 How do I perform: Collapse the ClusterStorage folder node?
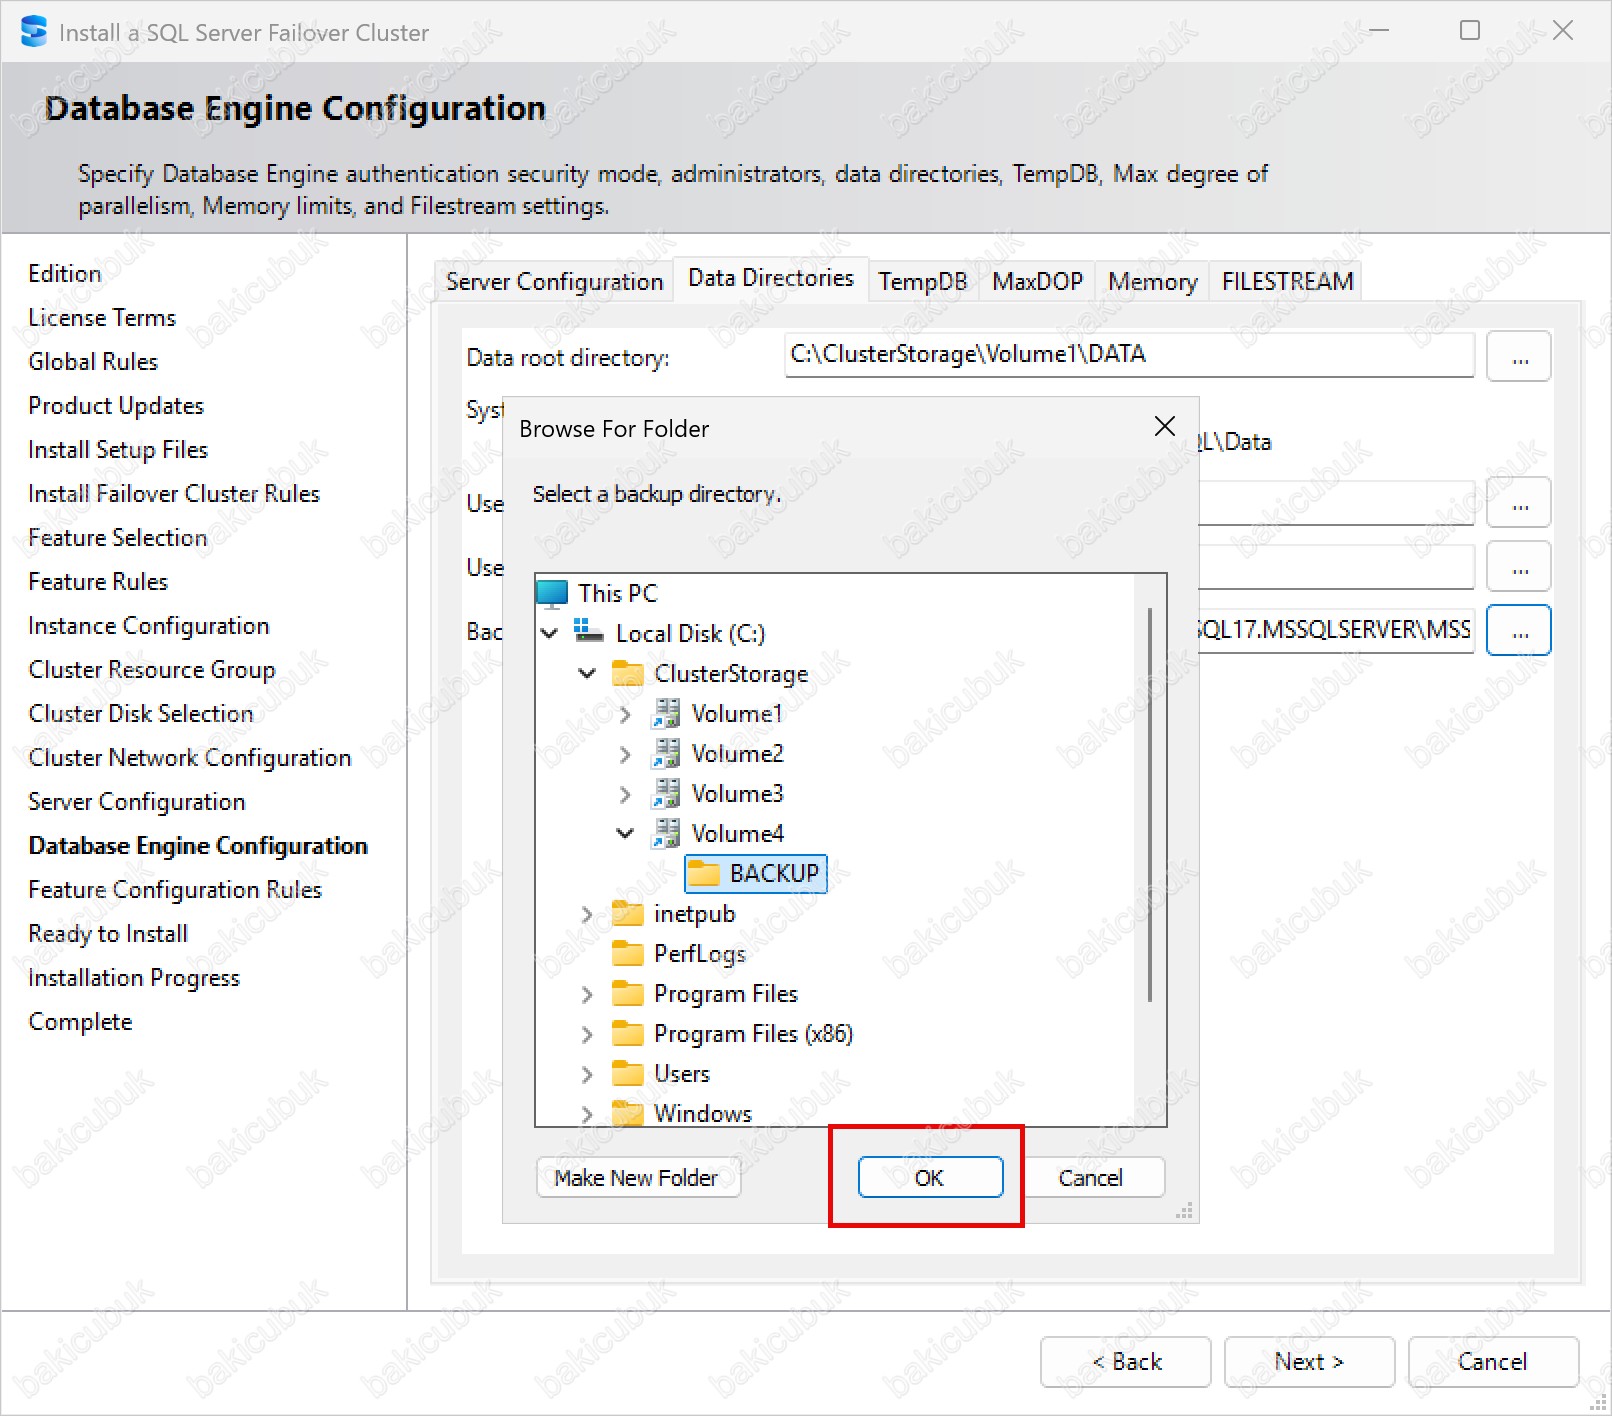(587, 673)
